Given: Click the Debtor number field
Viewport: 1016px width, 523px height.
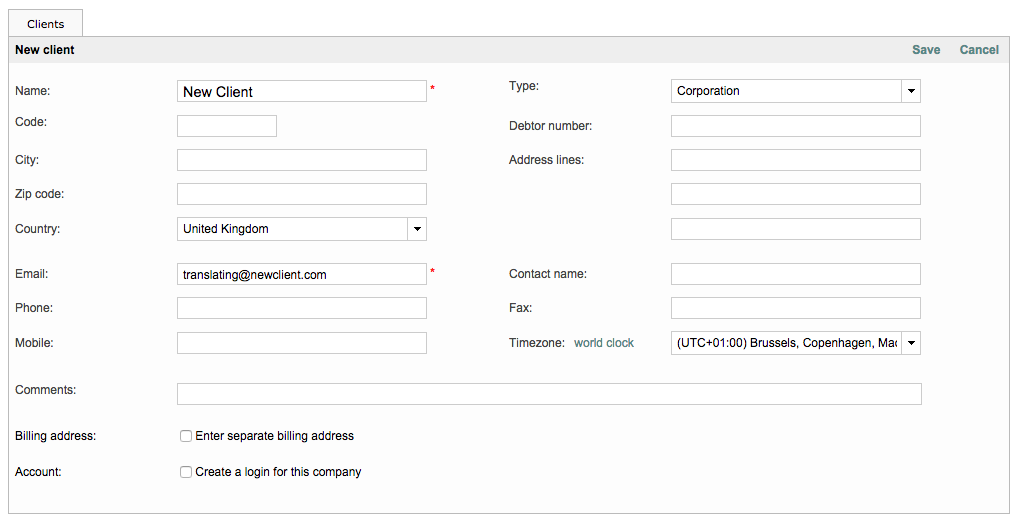Looking at the screenshot, I should coord(795,126).
